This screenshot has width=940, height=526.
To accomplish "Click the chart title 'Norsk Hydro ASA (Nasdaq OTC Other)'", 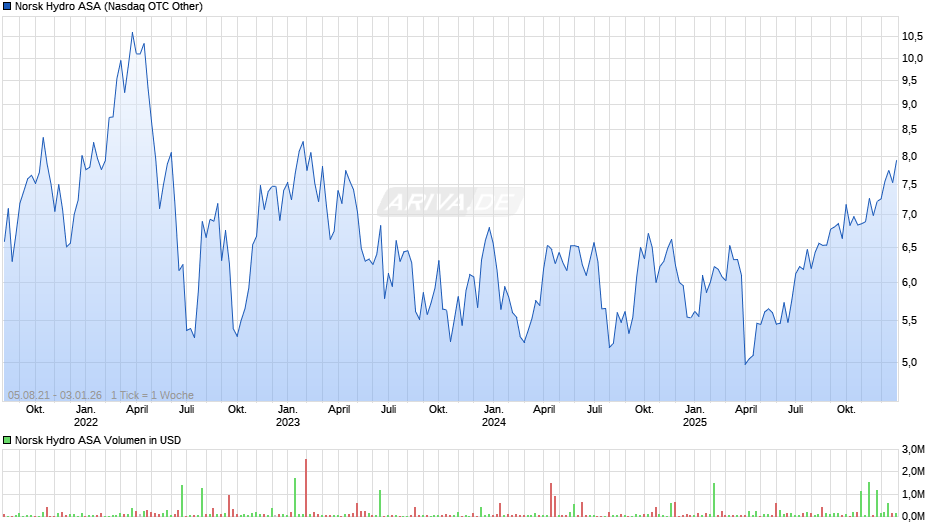I will click(109, 7).
